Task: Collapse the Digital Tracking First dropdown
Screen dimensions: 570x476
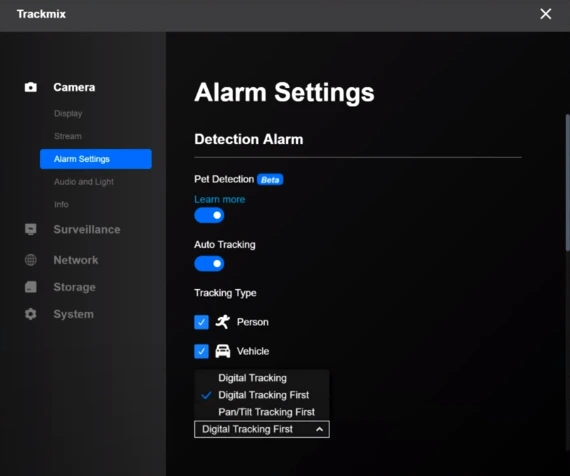Action: [262, 429]
